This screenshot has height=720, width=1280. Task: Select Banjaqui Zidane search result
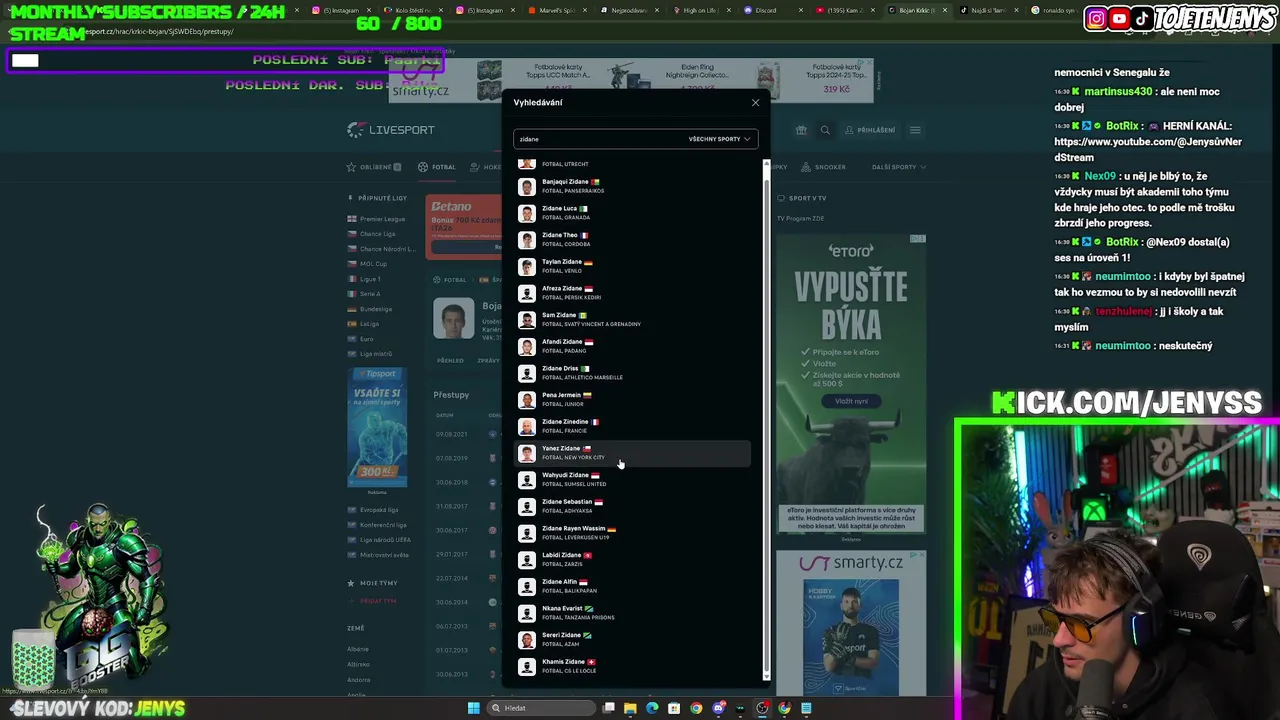click(632, 186)
